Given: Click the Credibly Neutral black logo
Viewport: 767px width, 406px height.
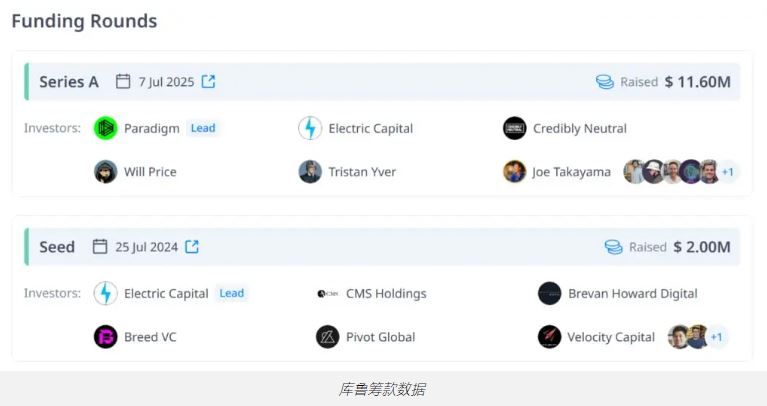Looking at the screenshot, I should click(515, 128).
